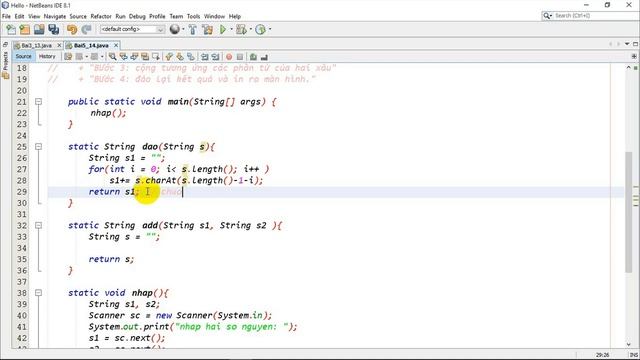Click the editor split plus button at top right
Screen dimensions: 640x360
tap(633, 56)
